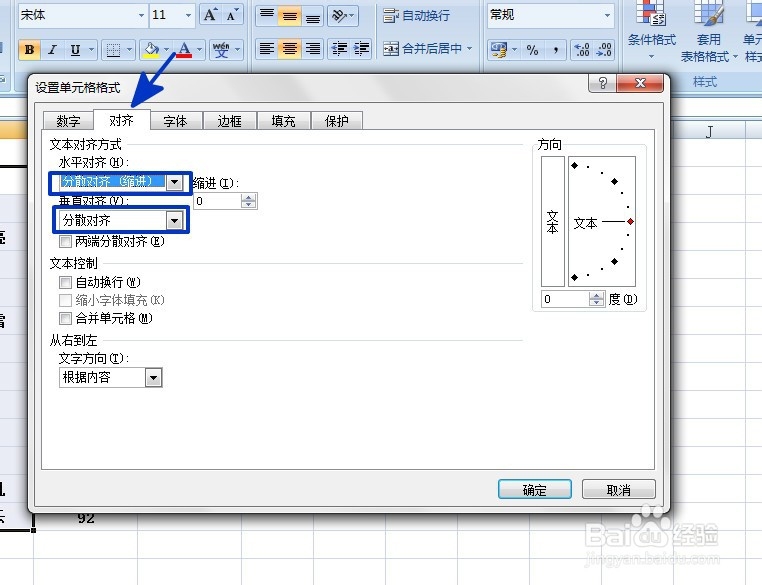762x585 pixels.
Task: Apply Underline formatting in ribbon
Action: point(75,50)
